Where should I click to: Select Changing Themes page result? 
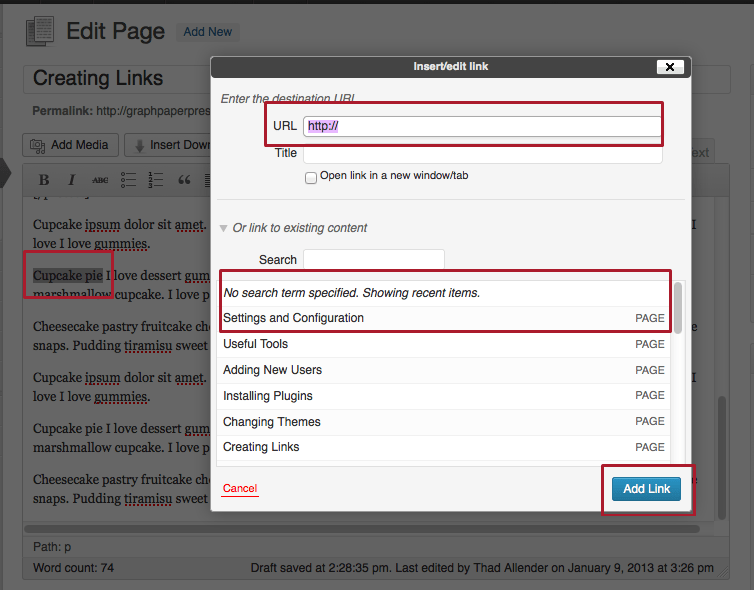point(444,422)
